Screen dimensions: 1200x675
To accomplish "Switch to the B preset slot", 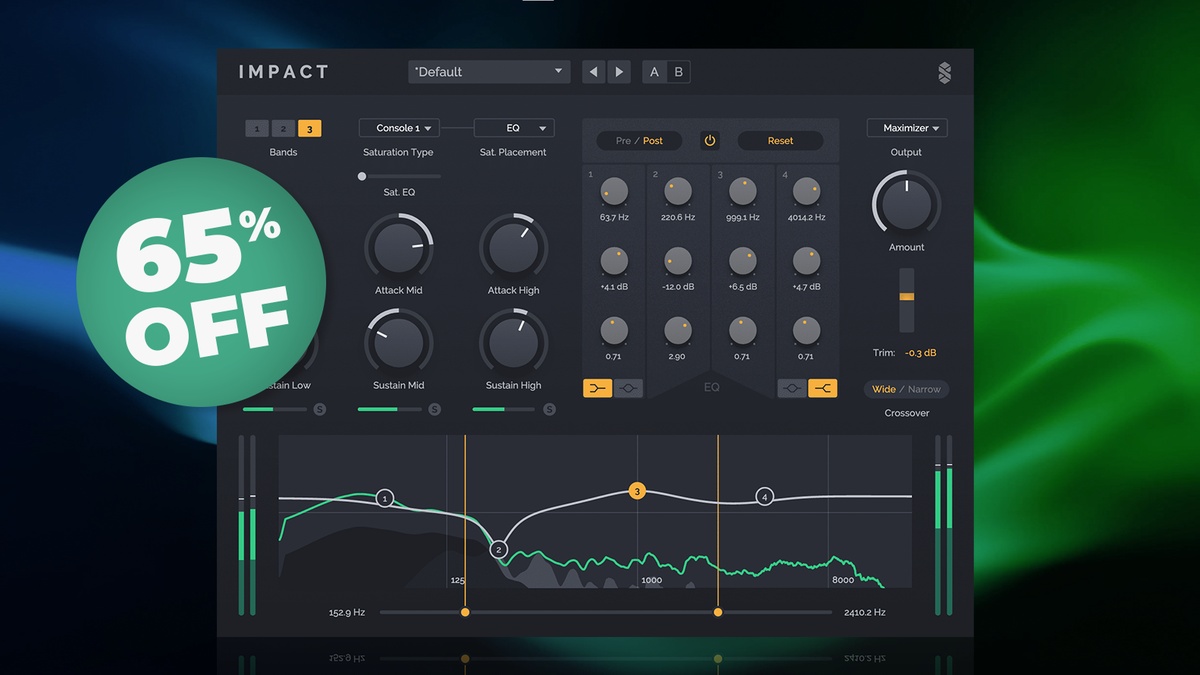I will point(679,72).
